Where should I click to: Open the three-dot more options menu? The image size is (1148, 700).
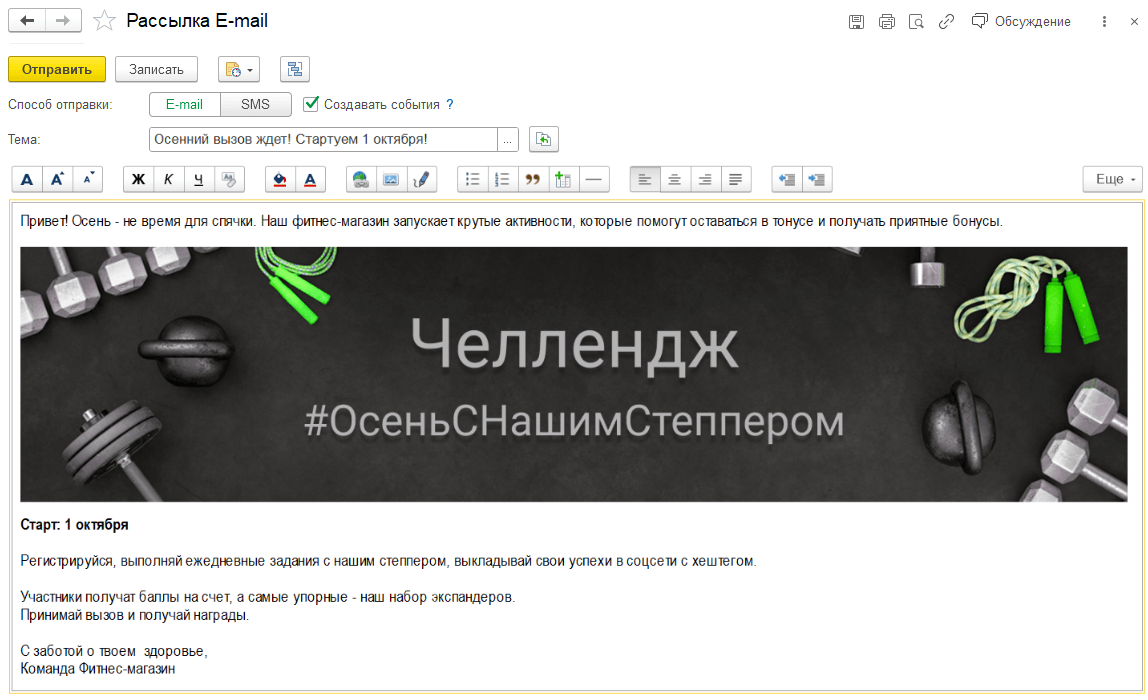(1105, 21)
